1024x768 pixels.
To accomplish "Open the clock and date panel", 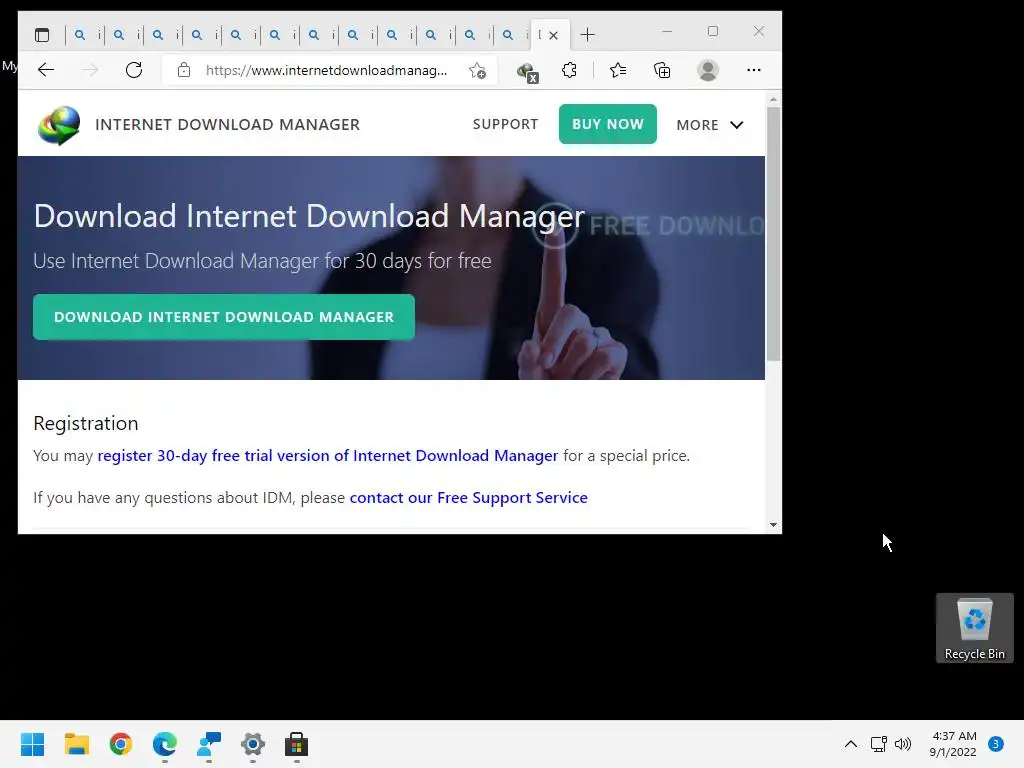I will 953,744.
